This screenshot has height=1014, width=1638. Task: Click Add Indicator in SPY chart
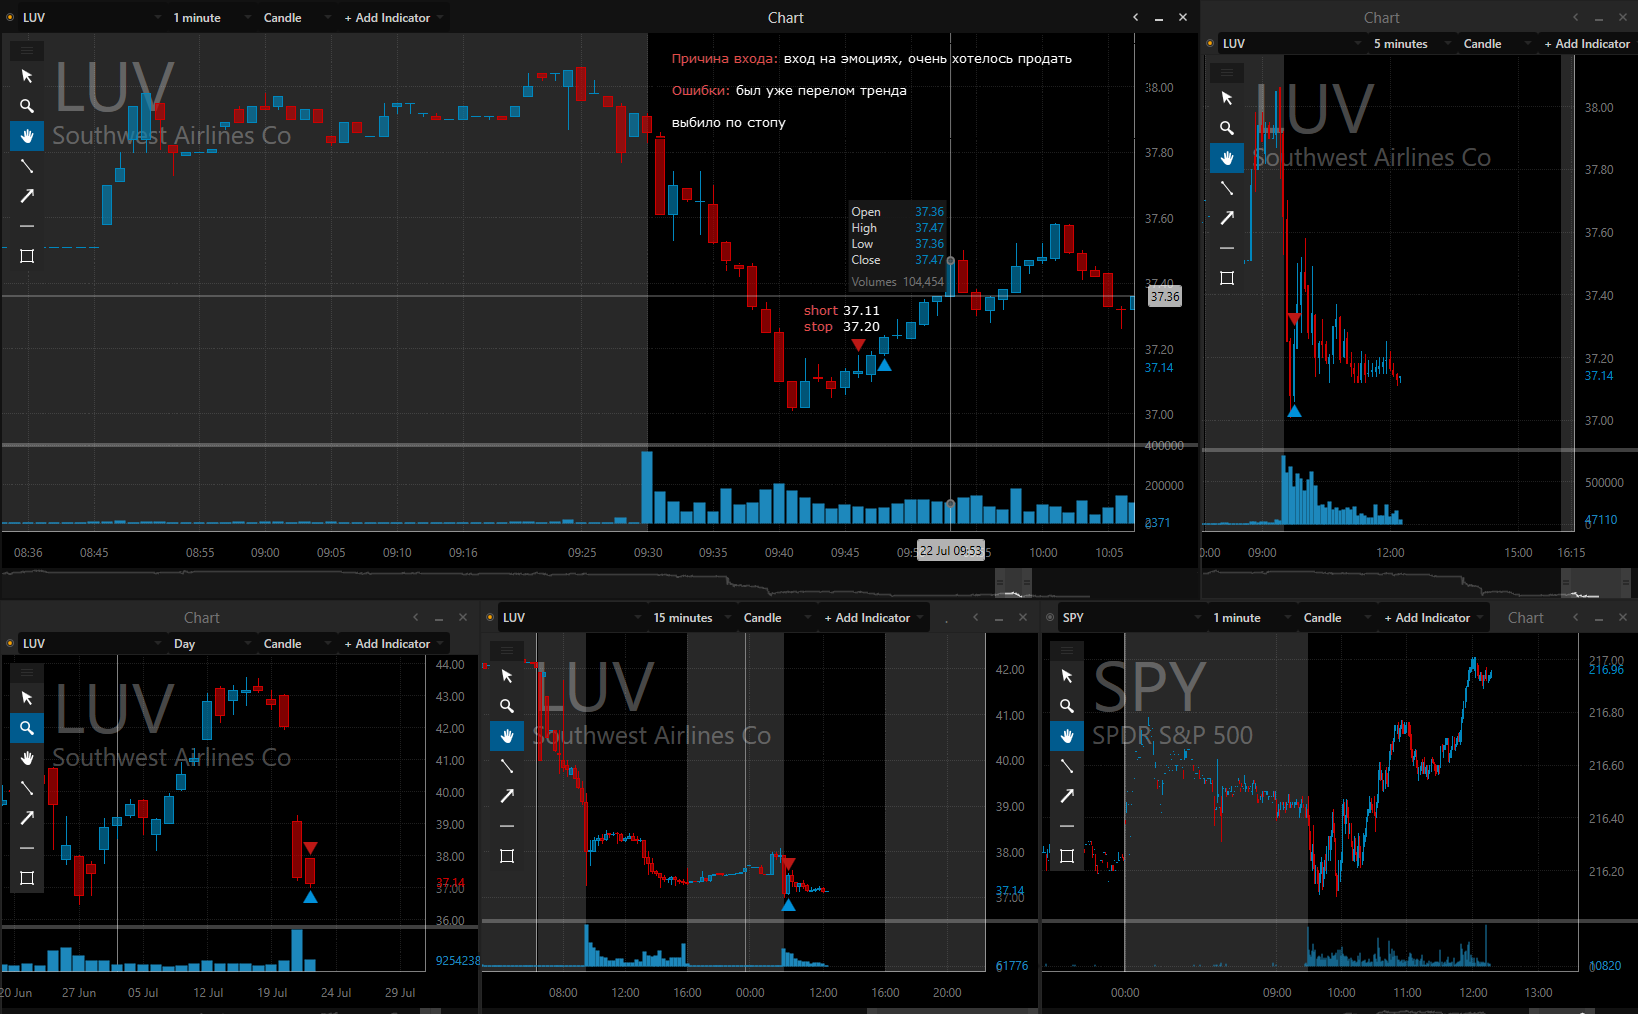pos(1433,618)
